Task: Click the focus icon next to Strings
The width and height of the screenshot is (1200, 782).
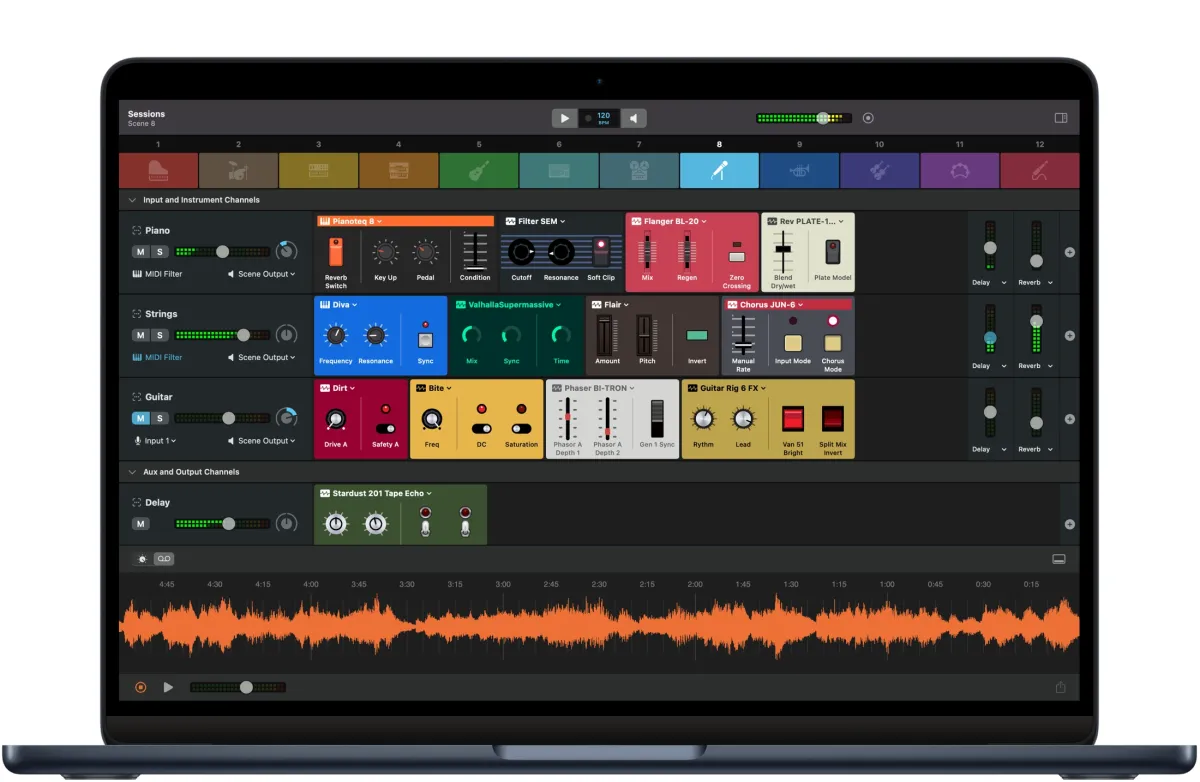Action: coord(136,314)
